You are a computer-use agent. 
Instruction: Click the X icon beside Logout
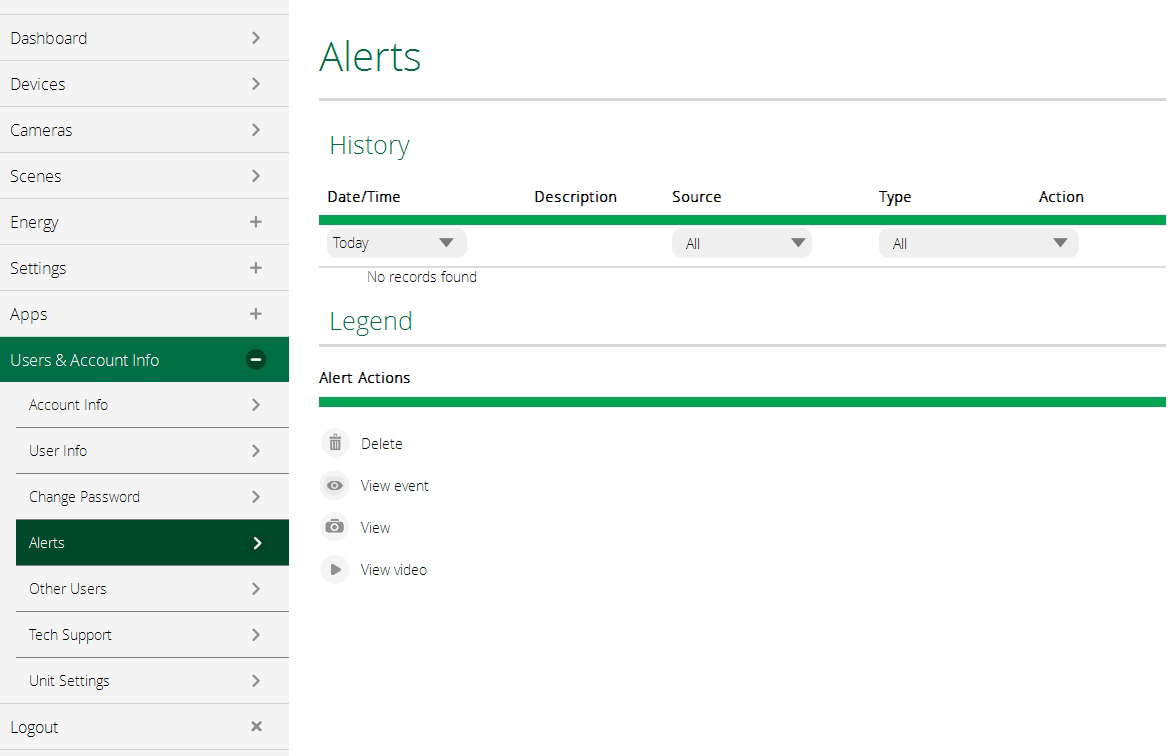256,727
